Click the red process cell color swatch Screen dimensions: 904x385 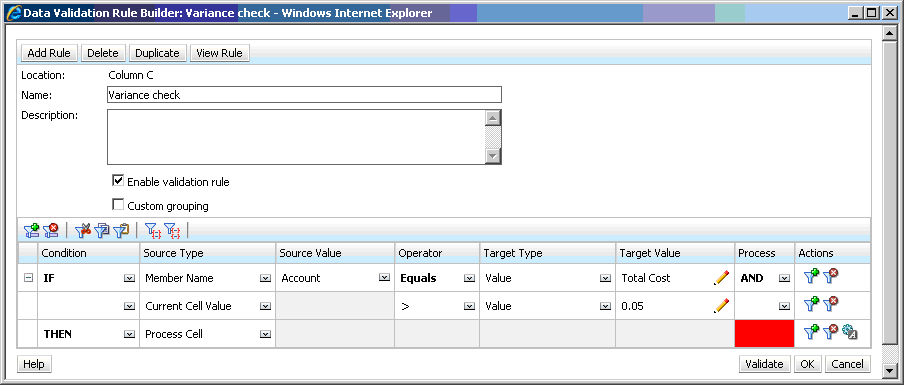(x=764, y=333)
